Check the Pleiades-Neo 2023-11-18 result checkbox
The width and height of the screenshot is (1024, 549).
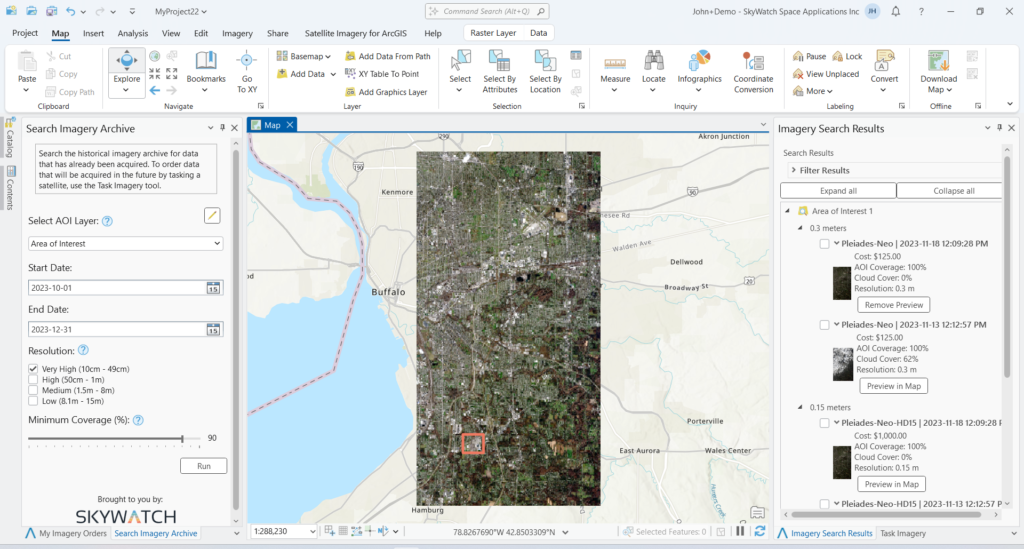(x=824, y=243)
